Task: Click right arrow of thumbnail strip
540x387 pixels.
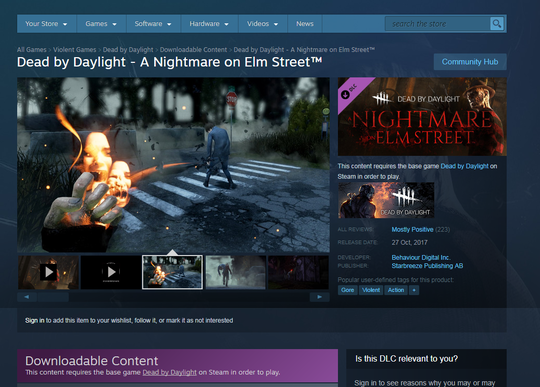Action: point(320,297)
